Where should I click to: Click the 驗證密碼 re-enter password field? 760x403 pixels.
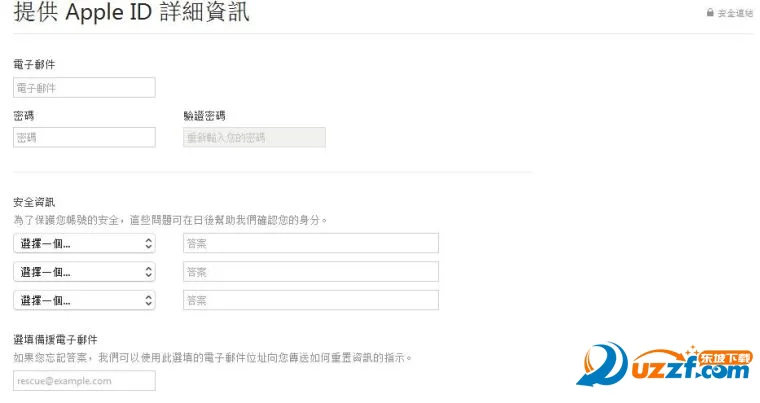pos(254,137)
